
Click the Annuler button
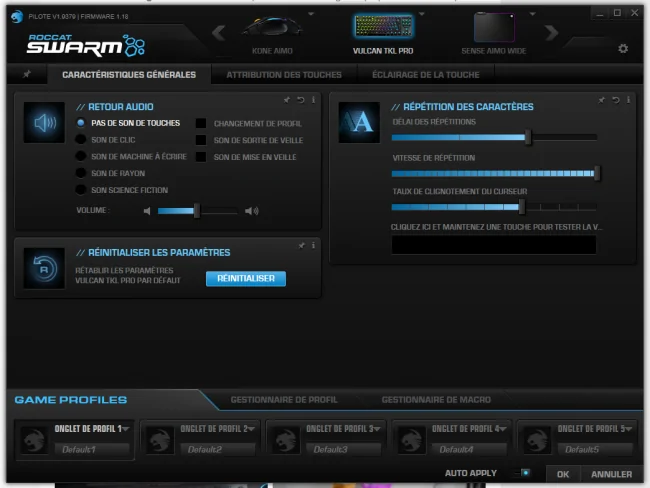point(611,474)
